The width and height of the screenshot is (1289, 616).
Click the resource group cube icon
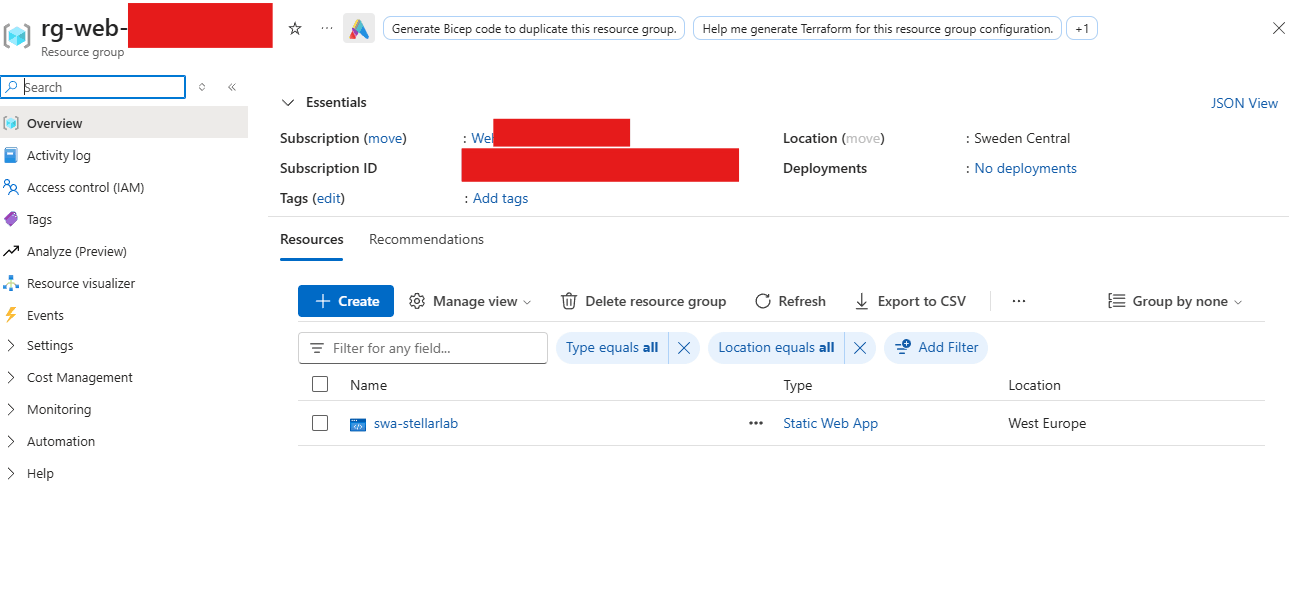17,35
